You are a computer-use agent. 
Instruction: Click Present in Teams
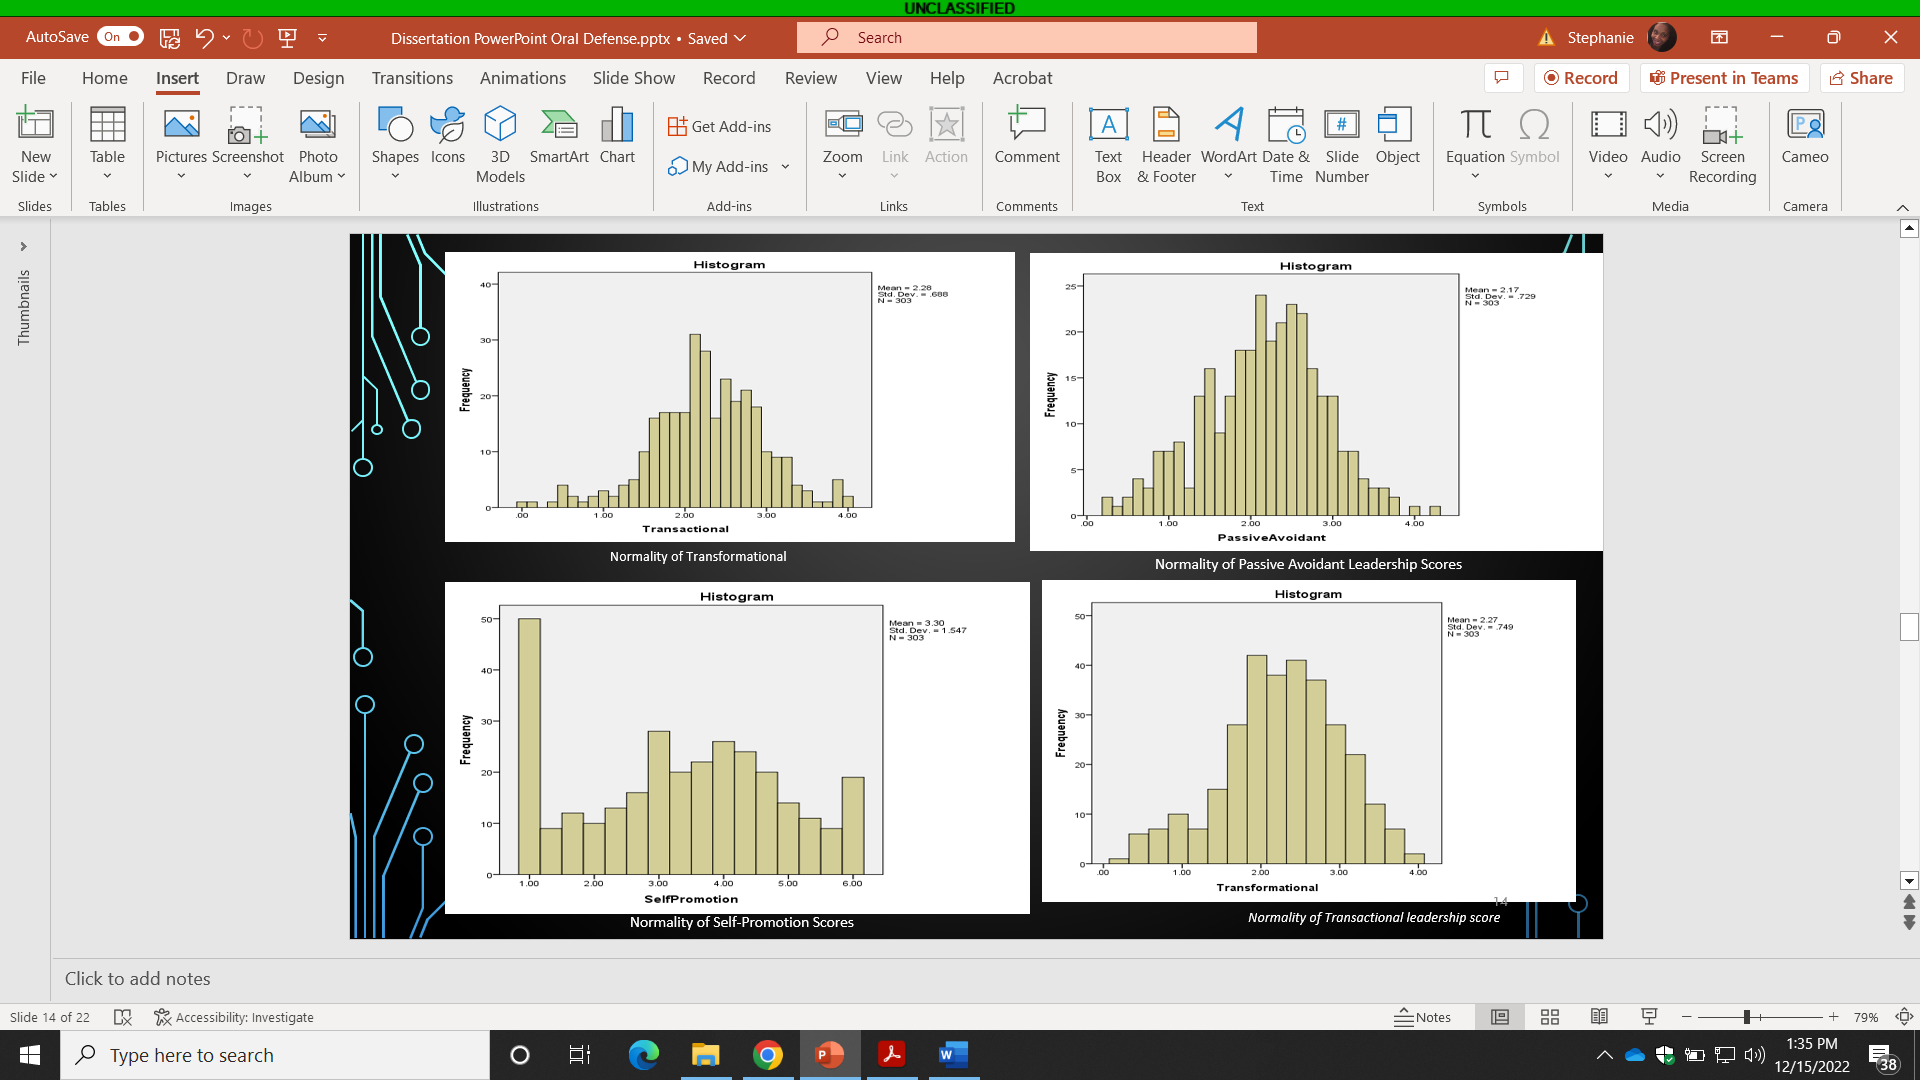pyautogui.click(x=1723, y=77)
